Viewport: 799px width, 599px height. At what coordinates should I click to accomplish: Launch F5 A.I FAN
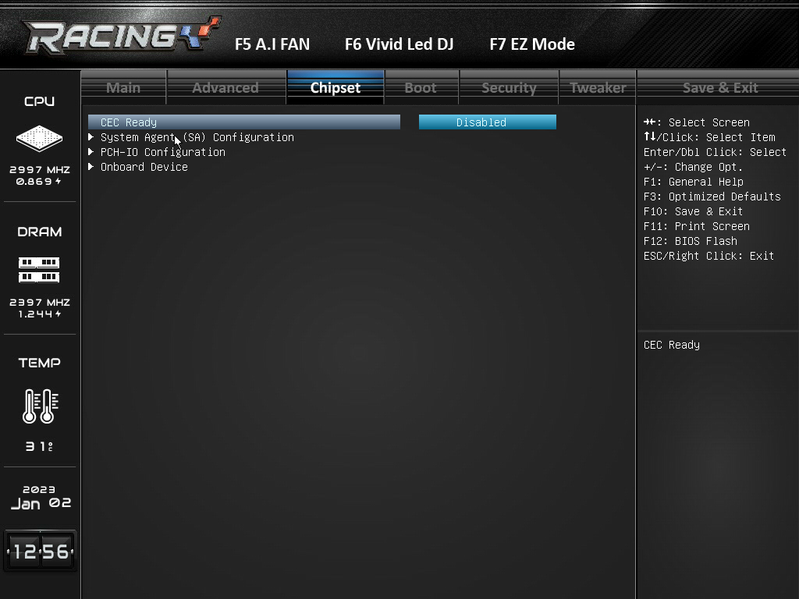pyautogui.click(x=272, y=44)
